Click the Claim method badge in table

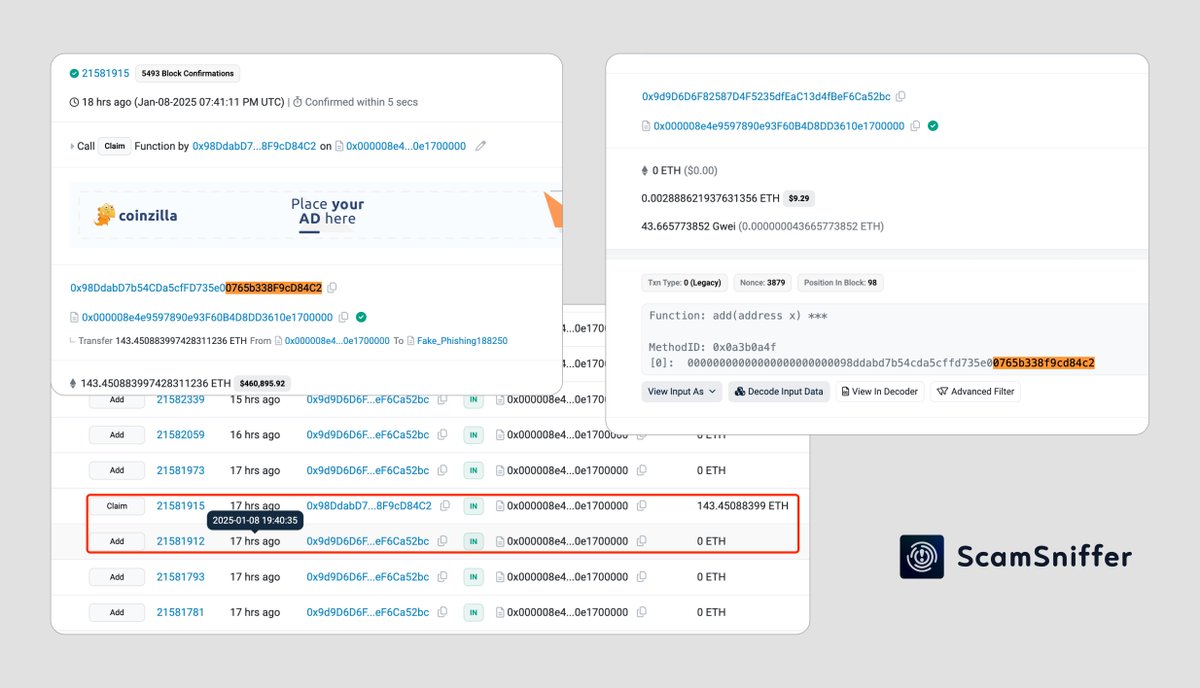(x=117, y=506)
